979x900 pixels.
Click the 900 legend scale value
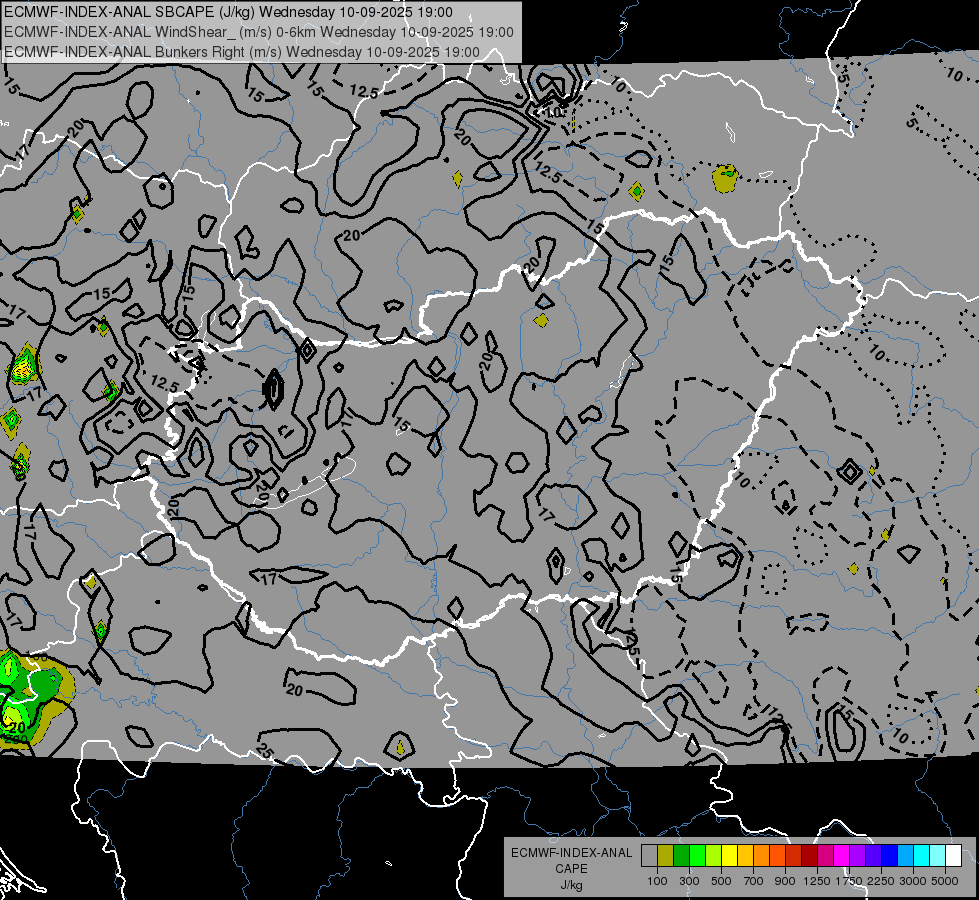tap(785, 881)
